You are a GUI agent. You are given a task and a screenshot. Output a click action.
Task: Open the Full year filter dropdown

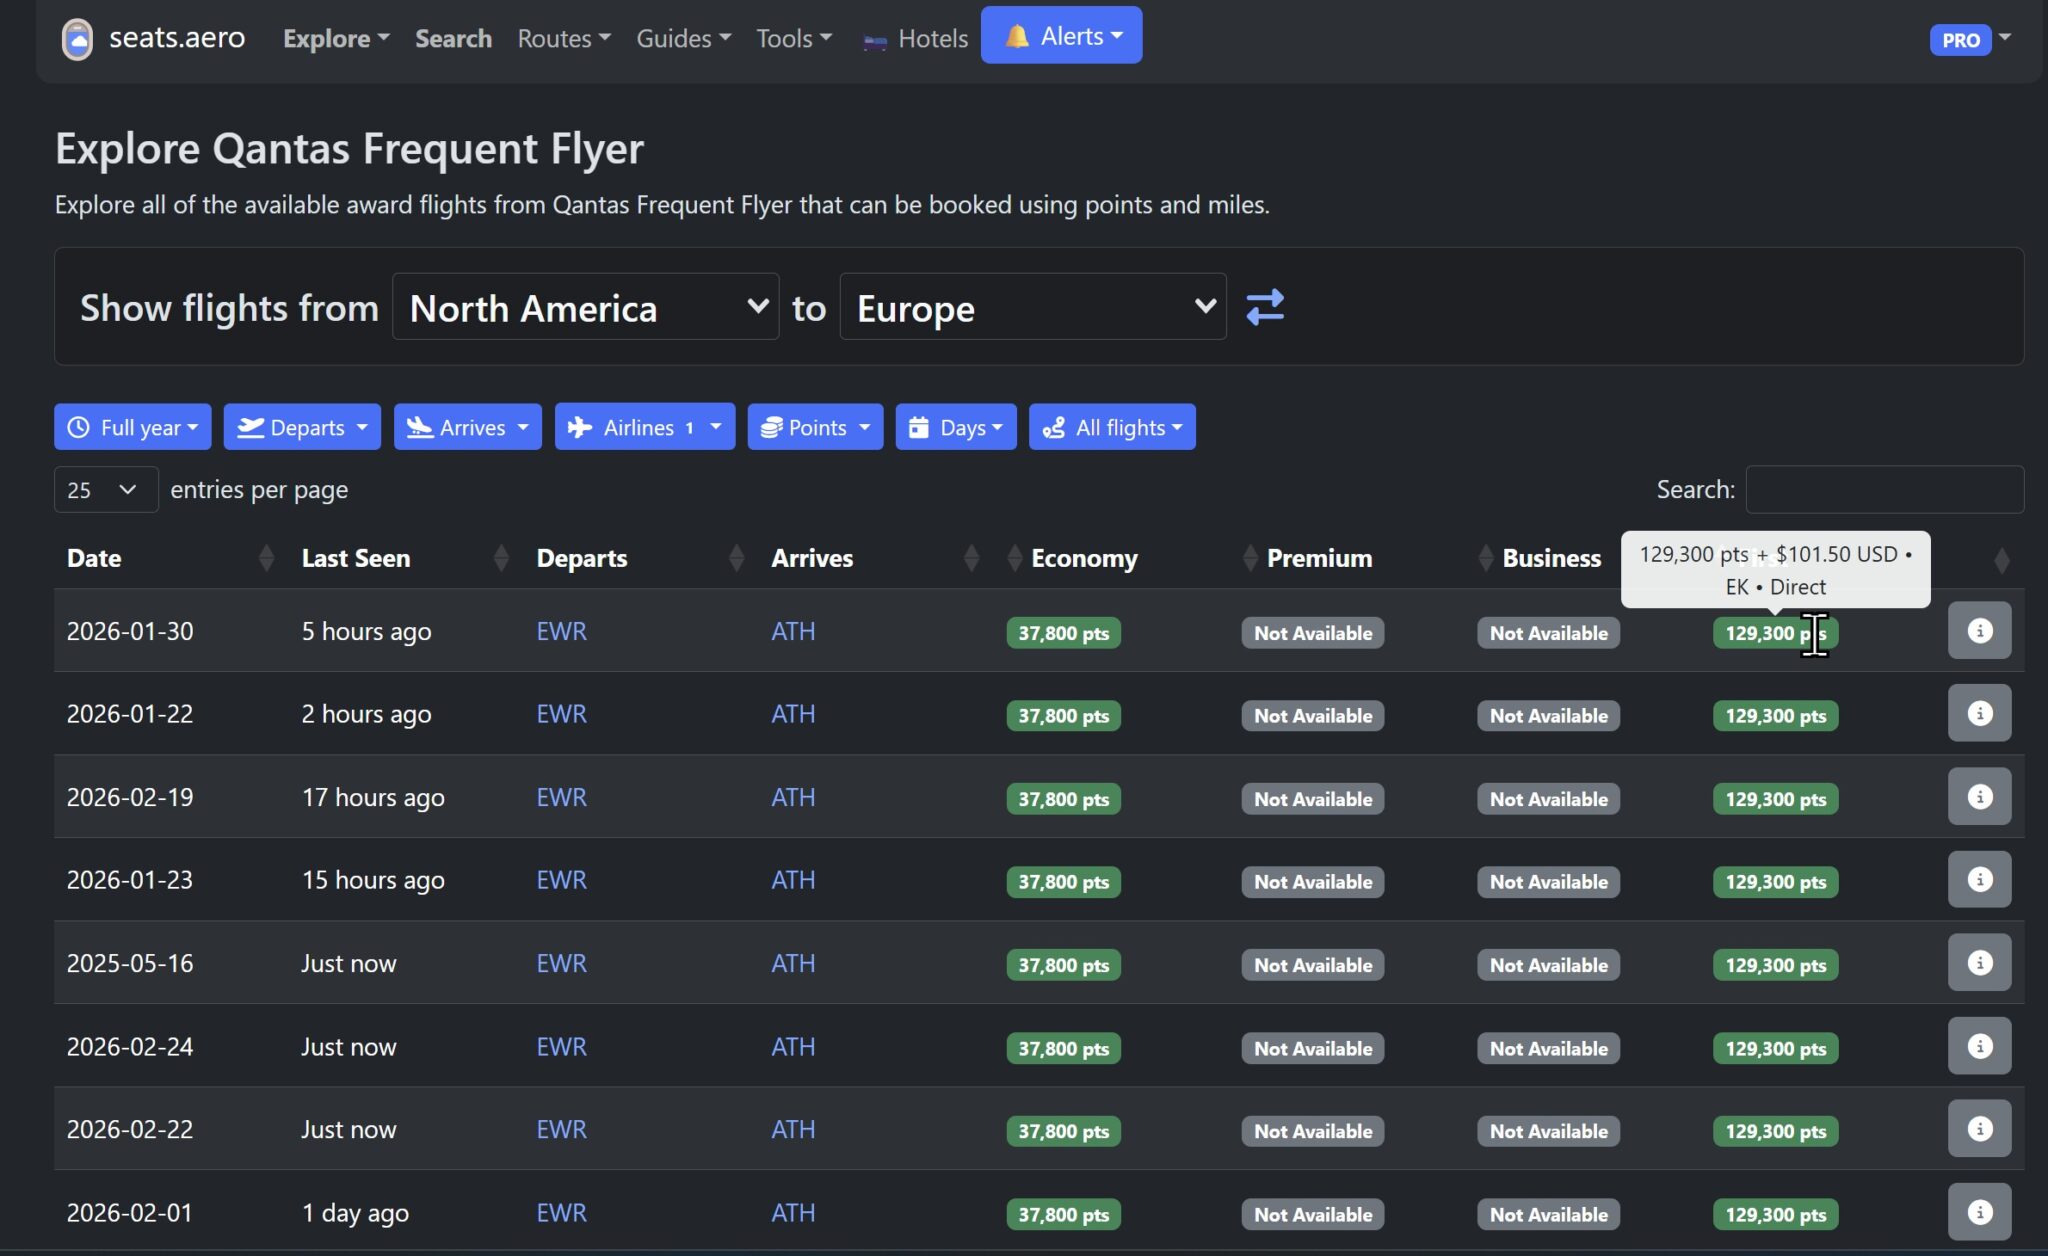click(132, 427)
